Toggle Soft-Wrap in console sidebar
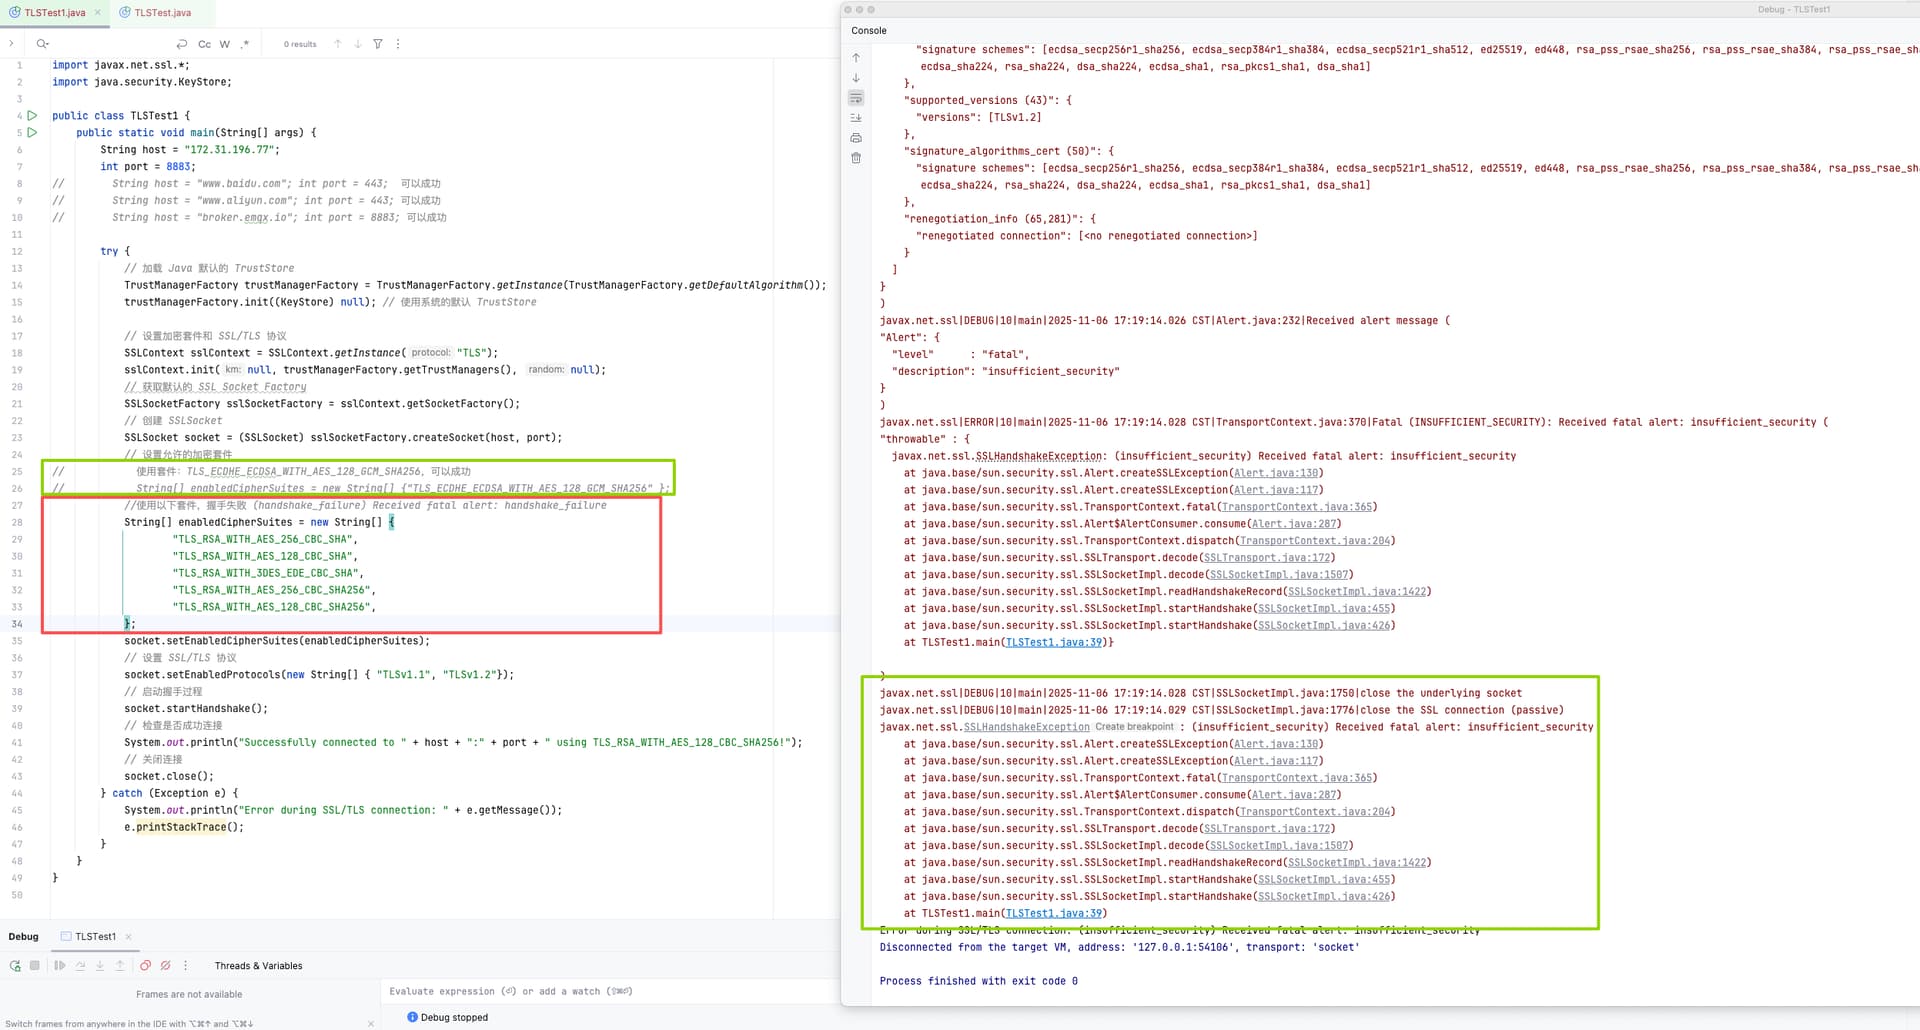 856,98
